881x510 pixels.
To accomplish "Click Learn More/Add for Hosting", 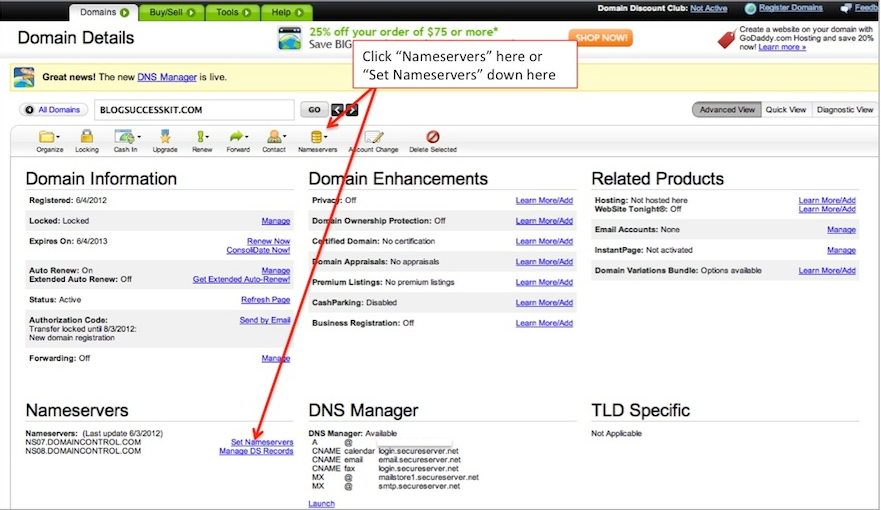I will 827,200.
